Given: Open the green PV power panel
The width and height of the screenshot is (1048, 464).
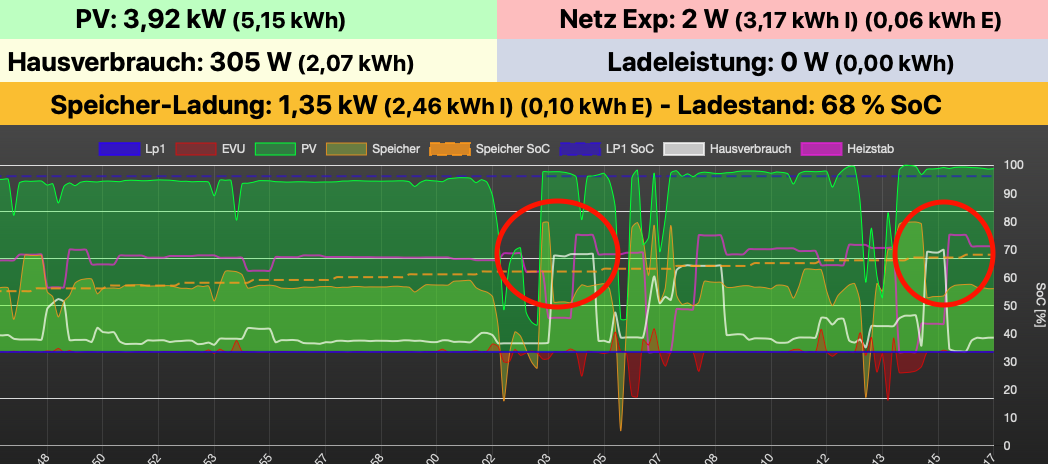Looking at the screenshot, I should click(x=248, y=19).
